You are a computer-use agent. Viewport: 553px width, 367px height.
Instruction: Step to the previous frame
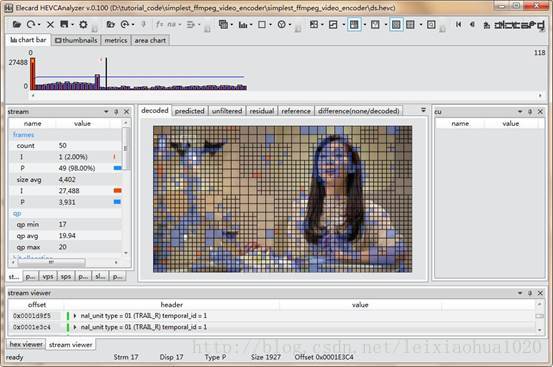coord(472,24)
